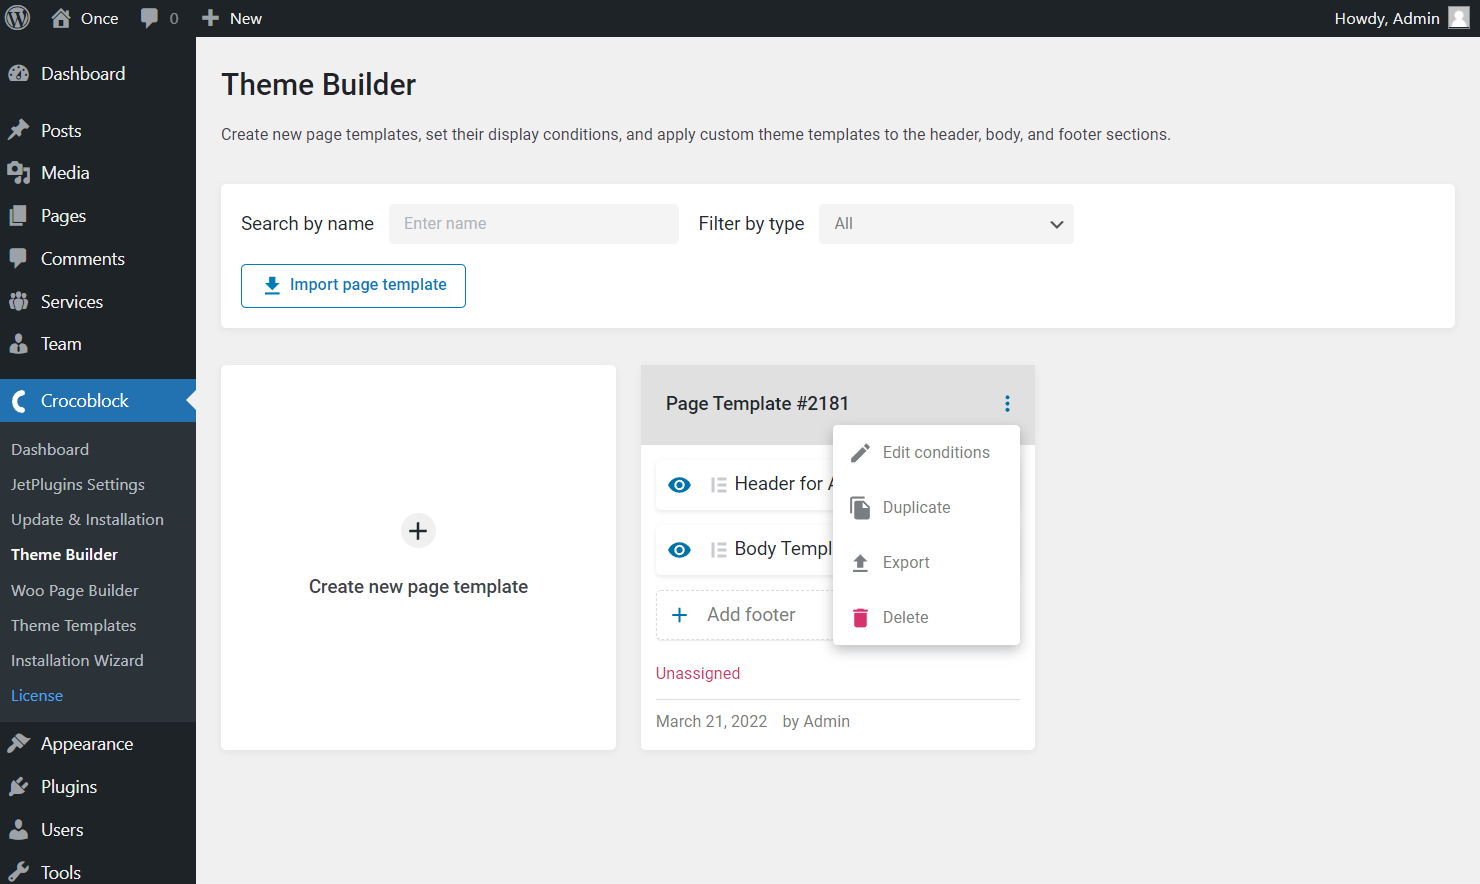Click the Media icon in sidebar
Image resolution: width=1480 pixels, height=884 pixels.
19,172
